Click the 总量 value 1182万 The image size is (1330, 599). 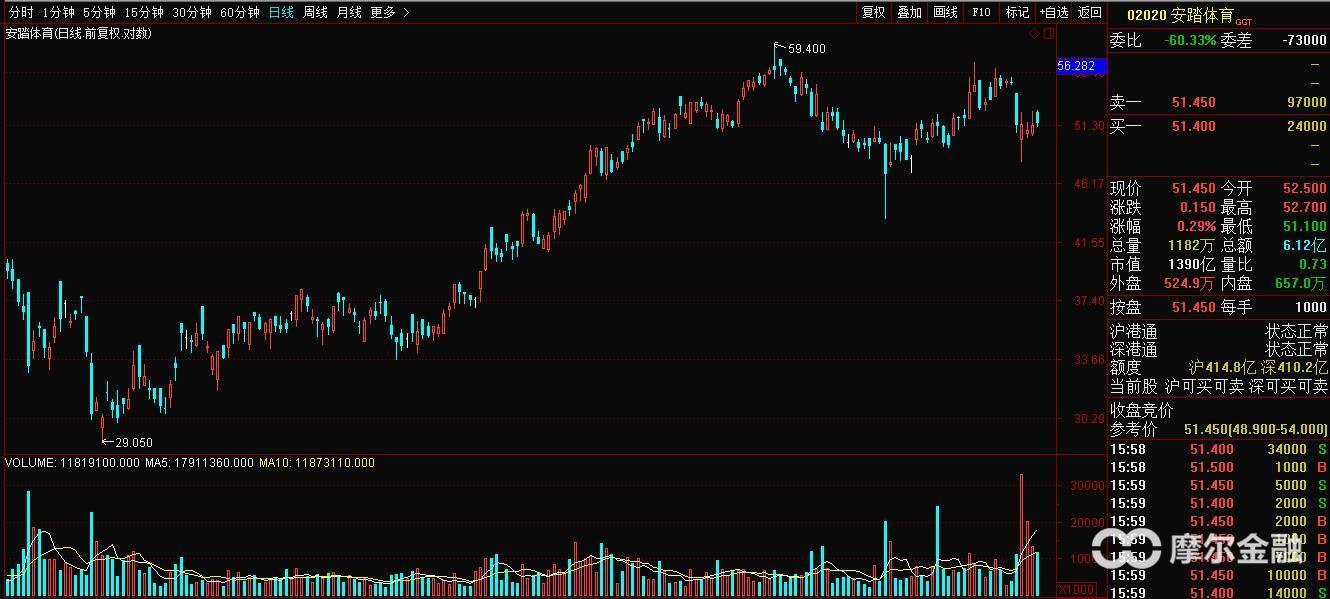click(1192, 245)
